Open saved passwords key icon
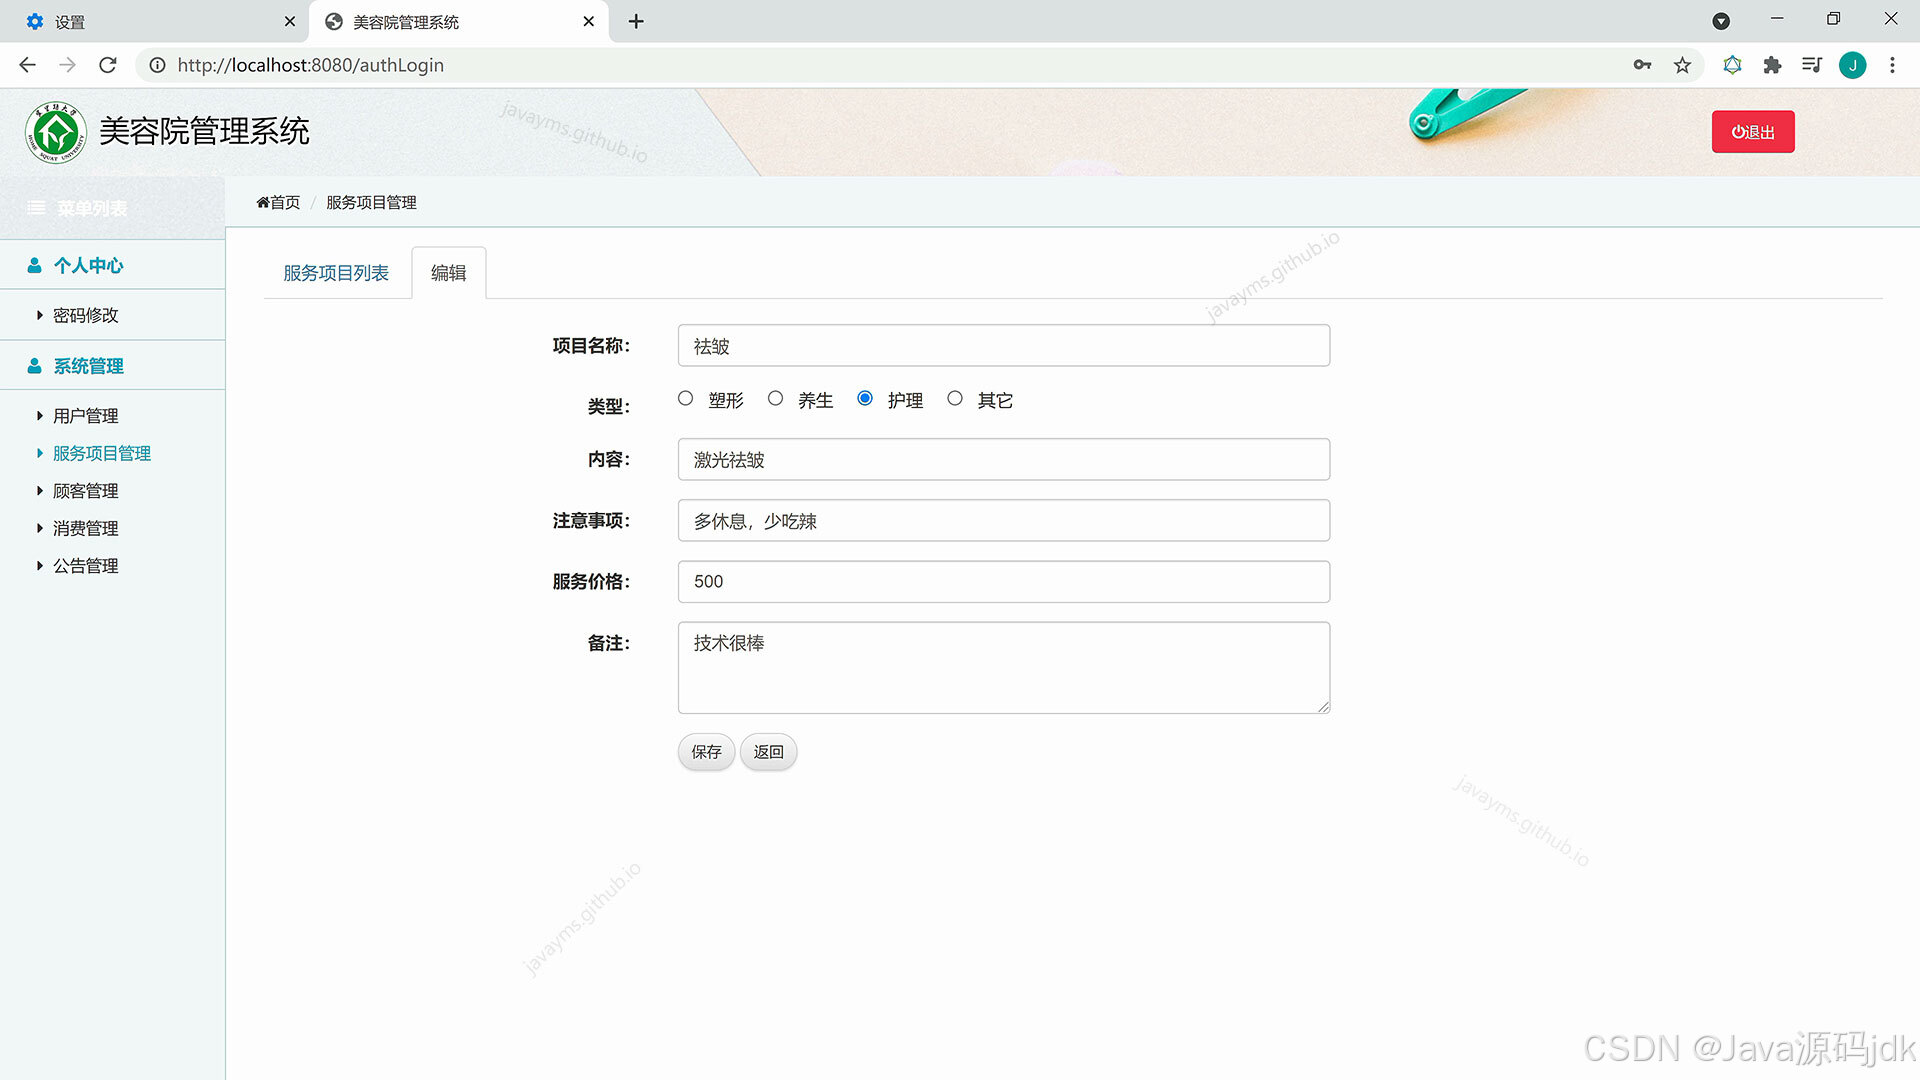This screenshot has height=1080, width=1920. (x=1642, y=65)
